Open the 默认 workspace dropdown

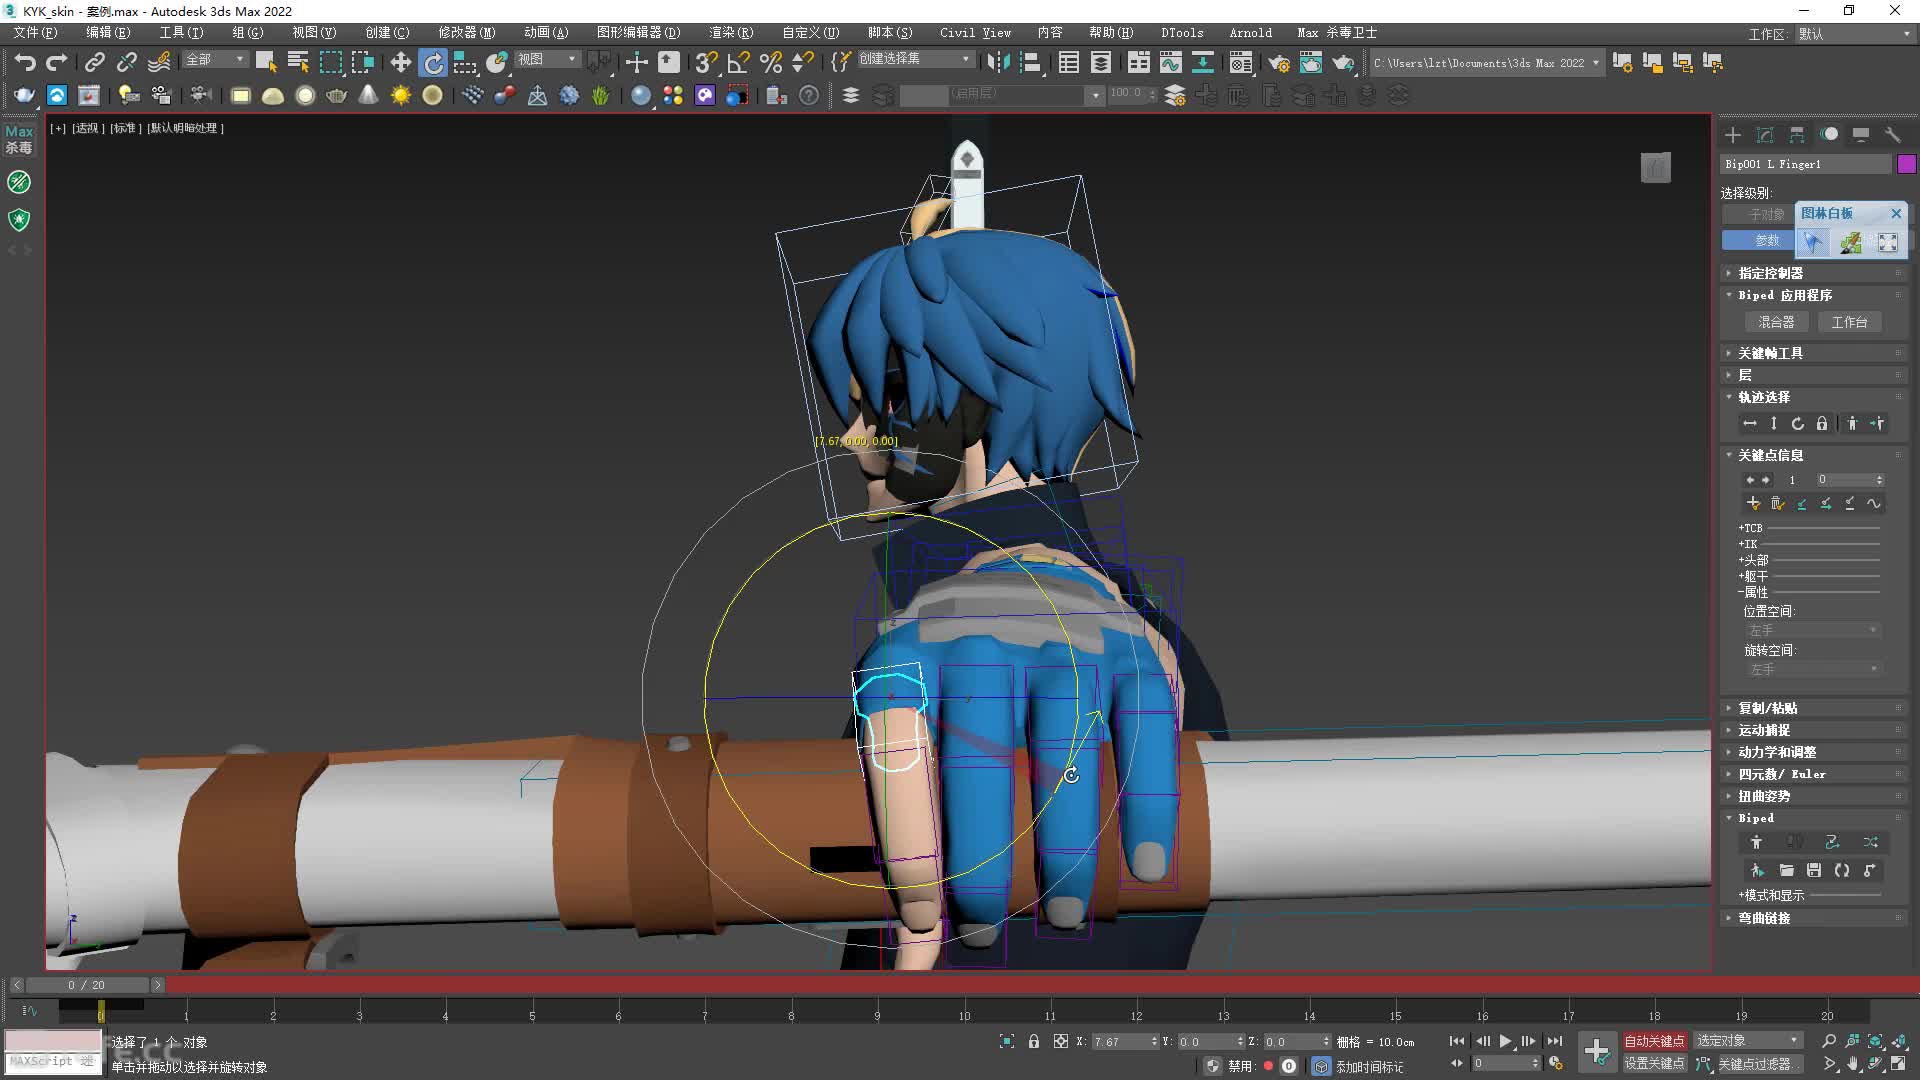[1855, 34]
